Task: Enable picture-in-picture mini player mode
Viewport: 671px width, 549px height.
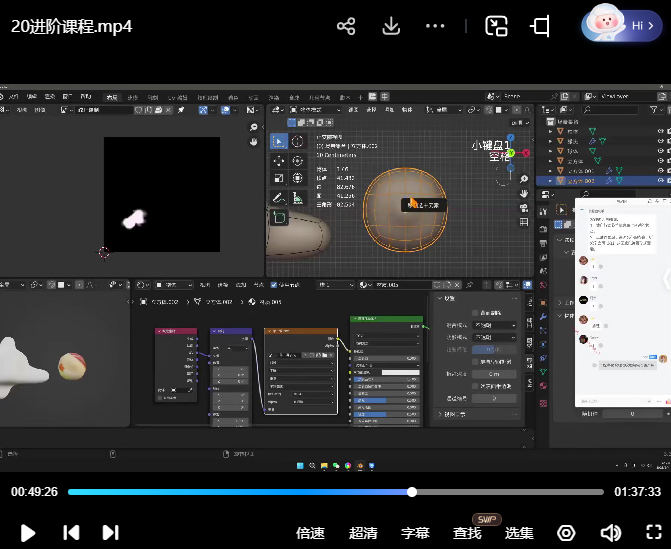Action: pyautogui.click(x=496, y=26)
